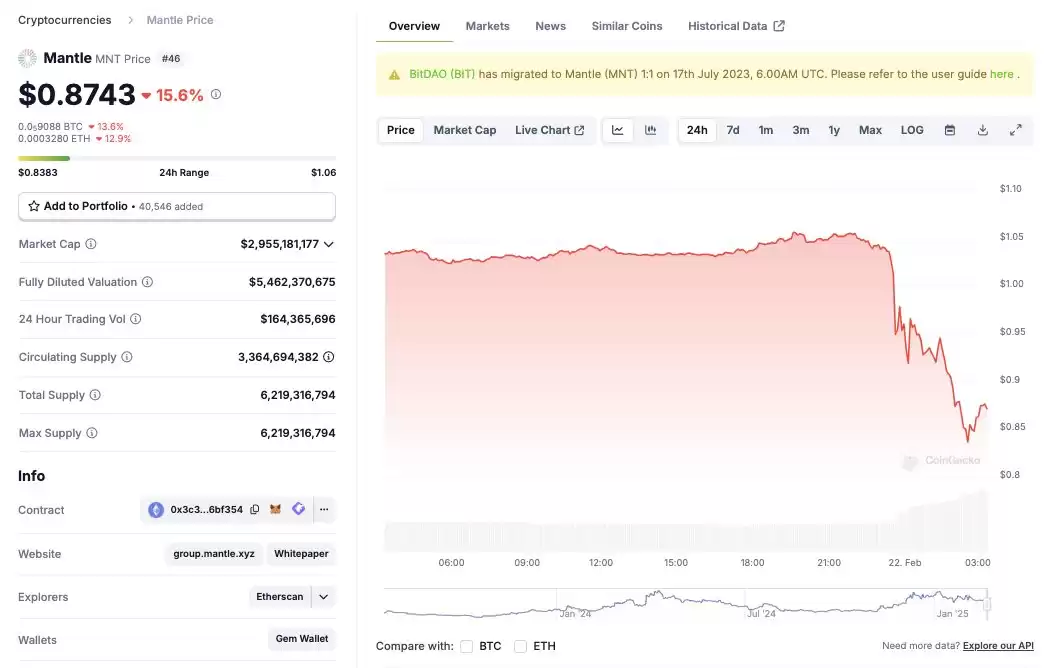Screen dimensions: 1044x668
Task: Click the star icon in Add to Portfolio
Action: click(x=34, y=206)
